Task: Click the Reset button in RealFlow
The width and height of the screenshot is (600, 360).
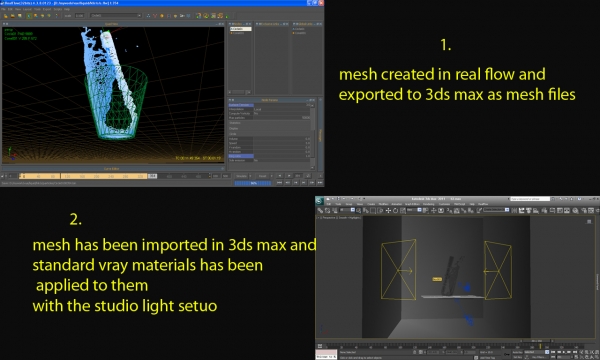Action: pyautogui.click(x=263, y=176)
